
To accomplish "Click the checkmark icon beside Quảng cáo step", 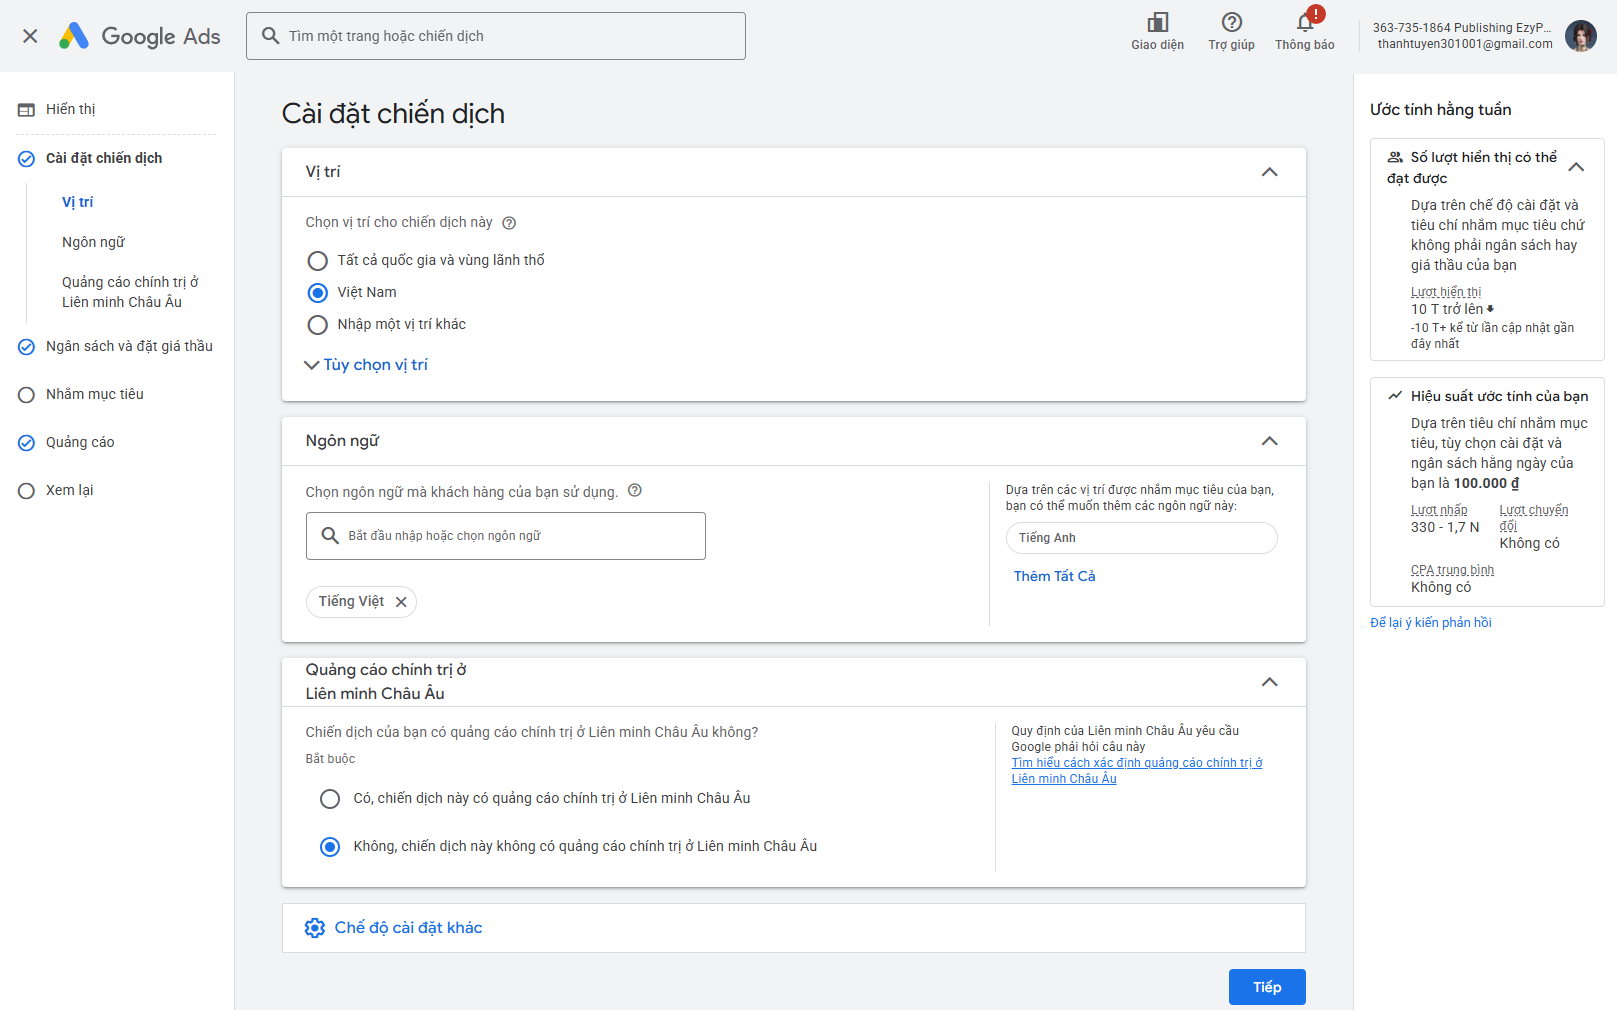I will [26, 443].
